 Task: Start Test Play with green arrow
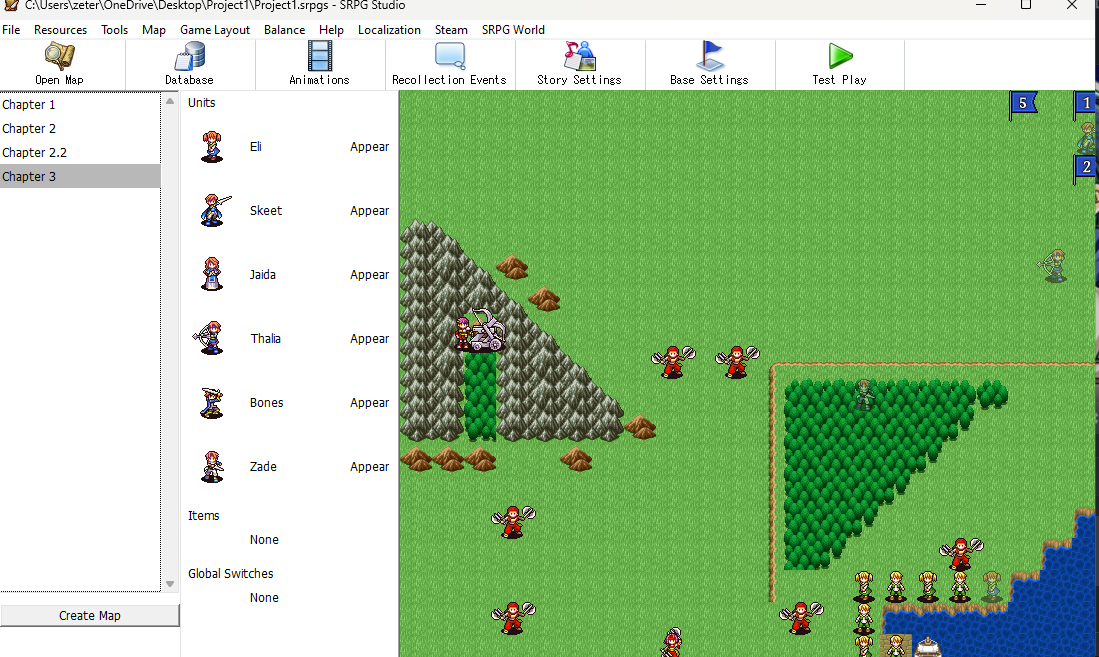(x=840, y=56)
